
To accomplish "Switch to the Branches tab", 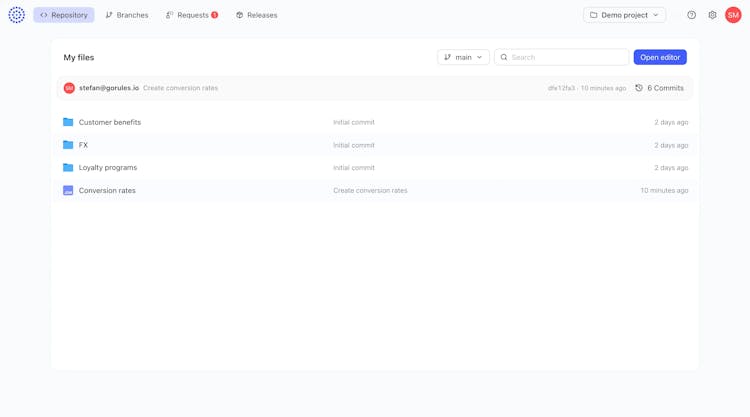I will pos(127,15).
